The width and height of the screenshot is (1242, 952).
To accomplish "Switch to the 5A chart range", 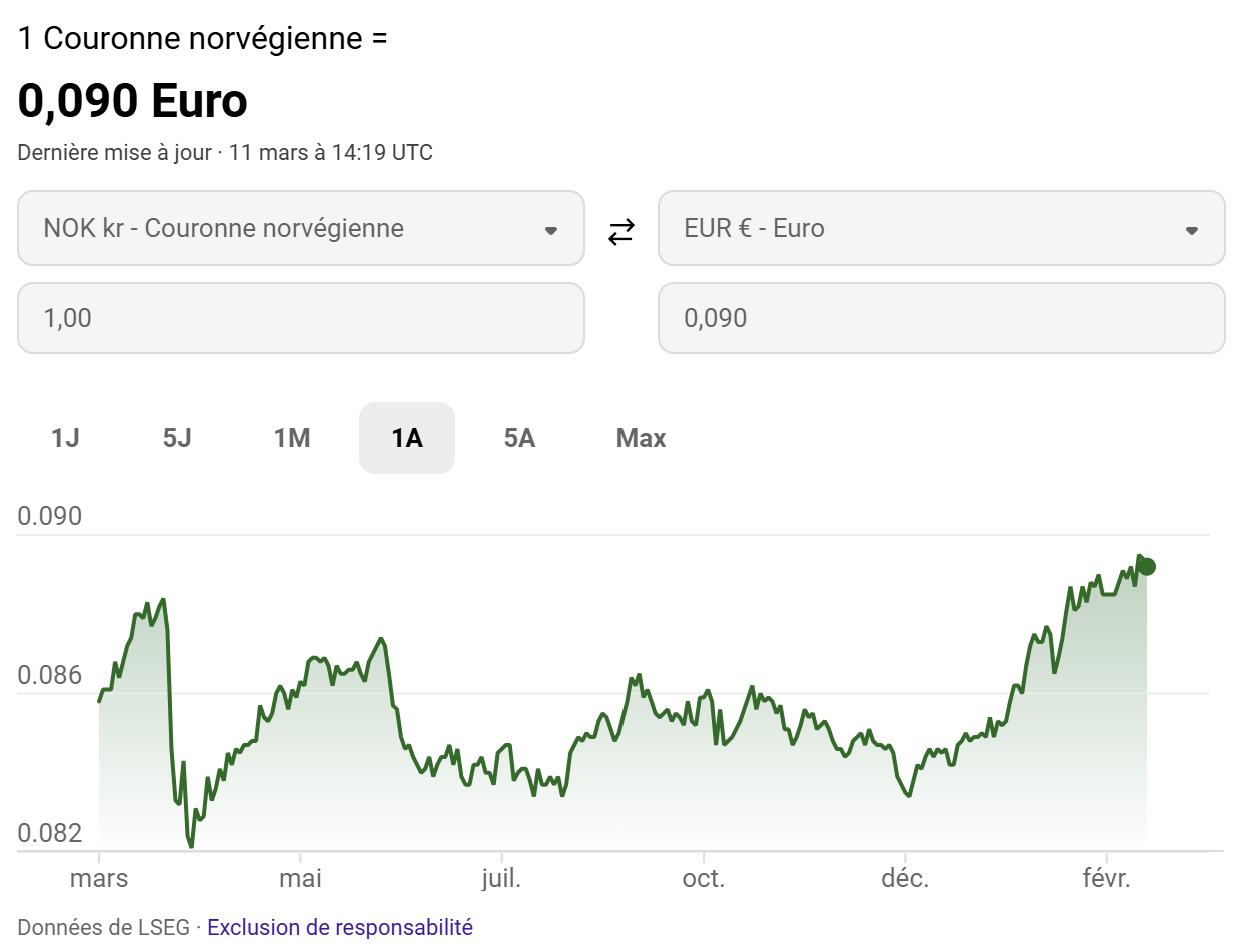I will [520, 438].
